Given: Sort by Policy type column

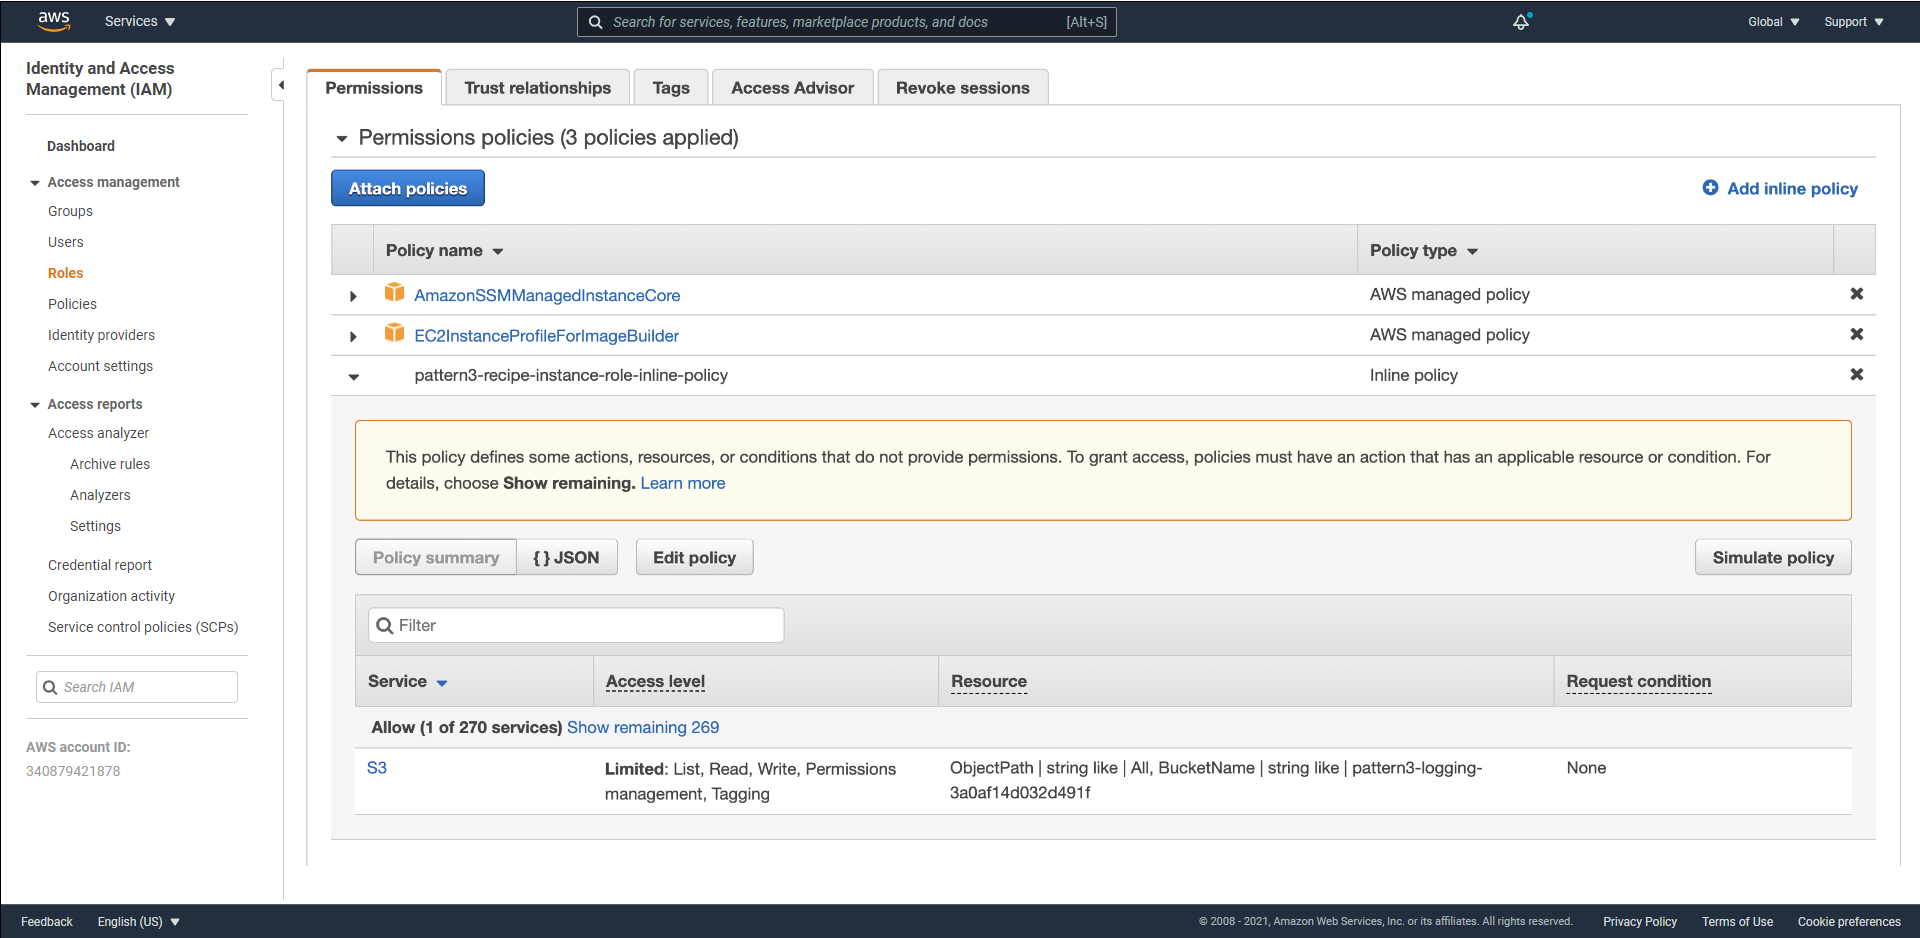Looking at the screenshot, I should [x=1424, y=250].
